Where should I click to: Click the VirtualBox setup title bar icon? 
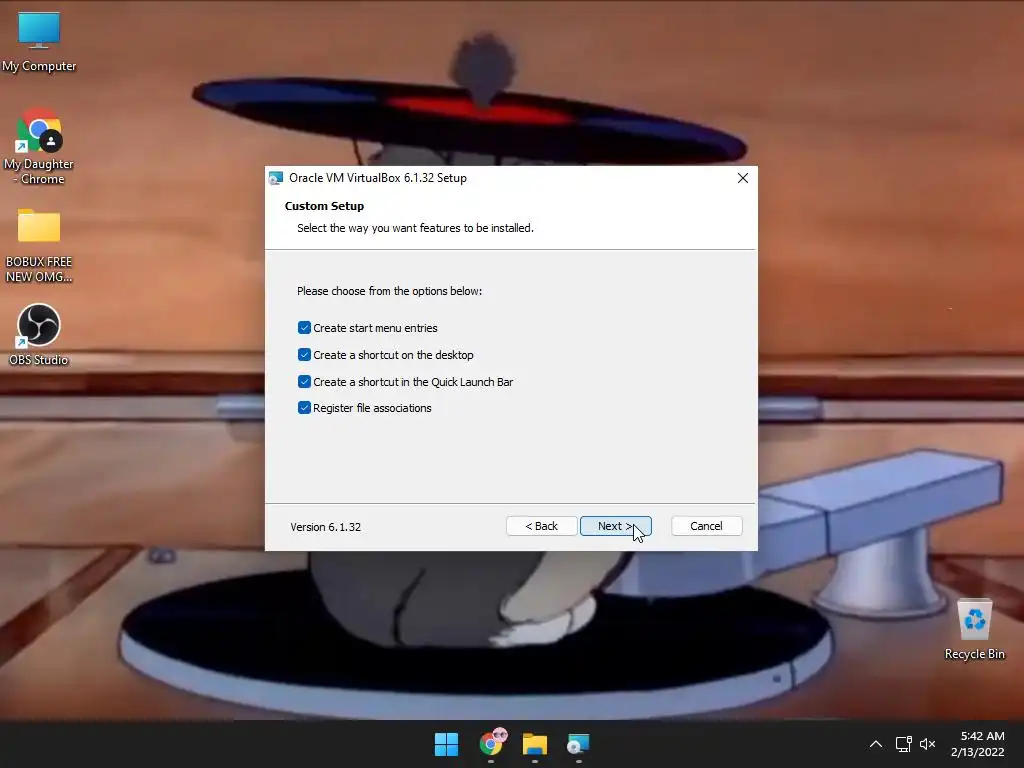pyautogui.click(x=276, y=178)
